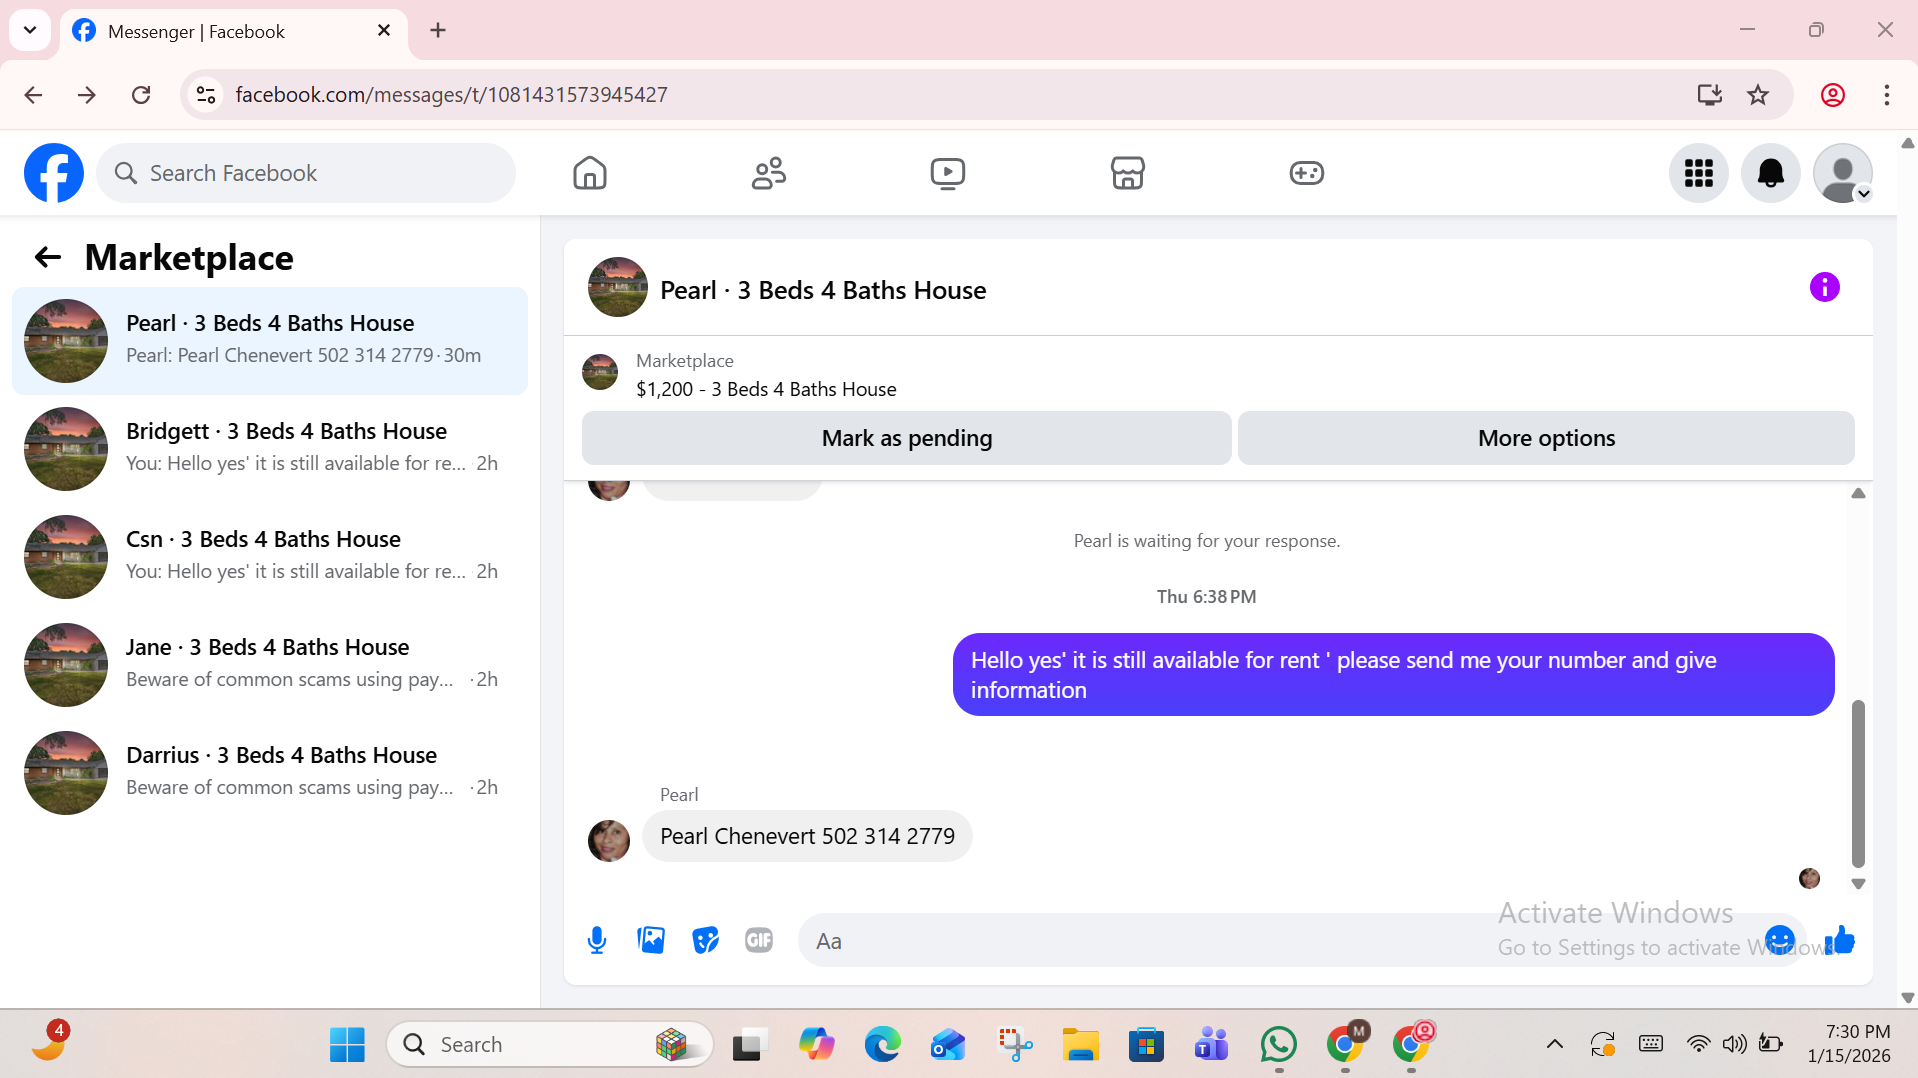Open install app icon in address bar
Image resolution: width=1918 pixels, height=1078 pixels.
[x=1710, y=95]
